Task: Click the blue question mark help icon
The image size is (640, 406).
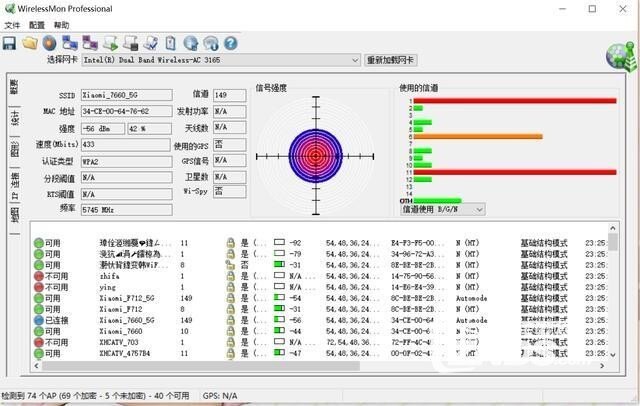Action: (230, 43)
